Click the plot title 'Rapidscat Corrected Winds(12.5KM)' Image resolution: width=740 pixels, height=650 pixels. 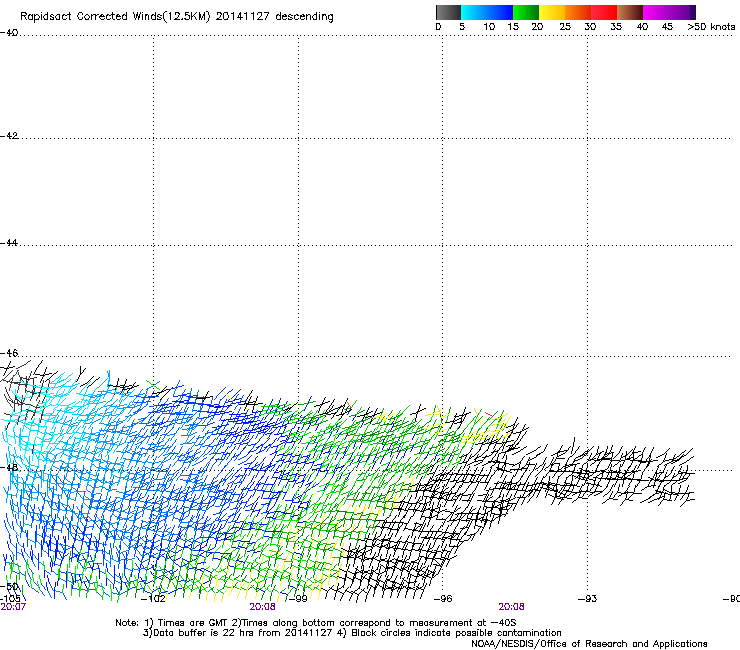click(115, 17)
